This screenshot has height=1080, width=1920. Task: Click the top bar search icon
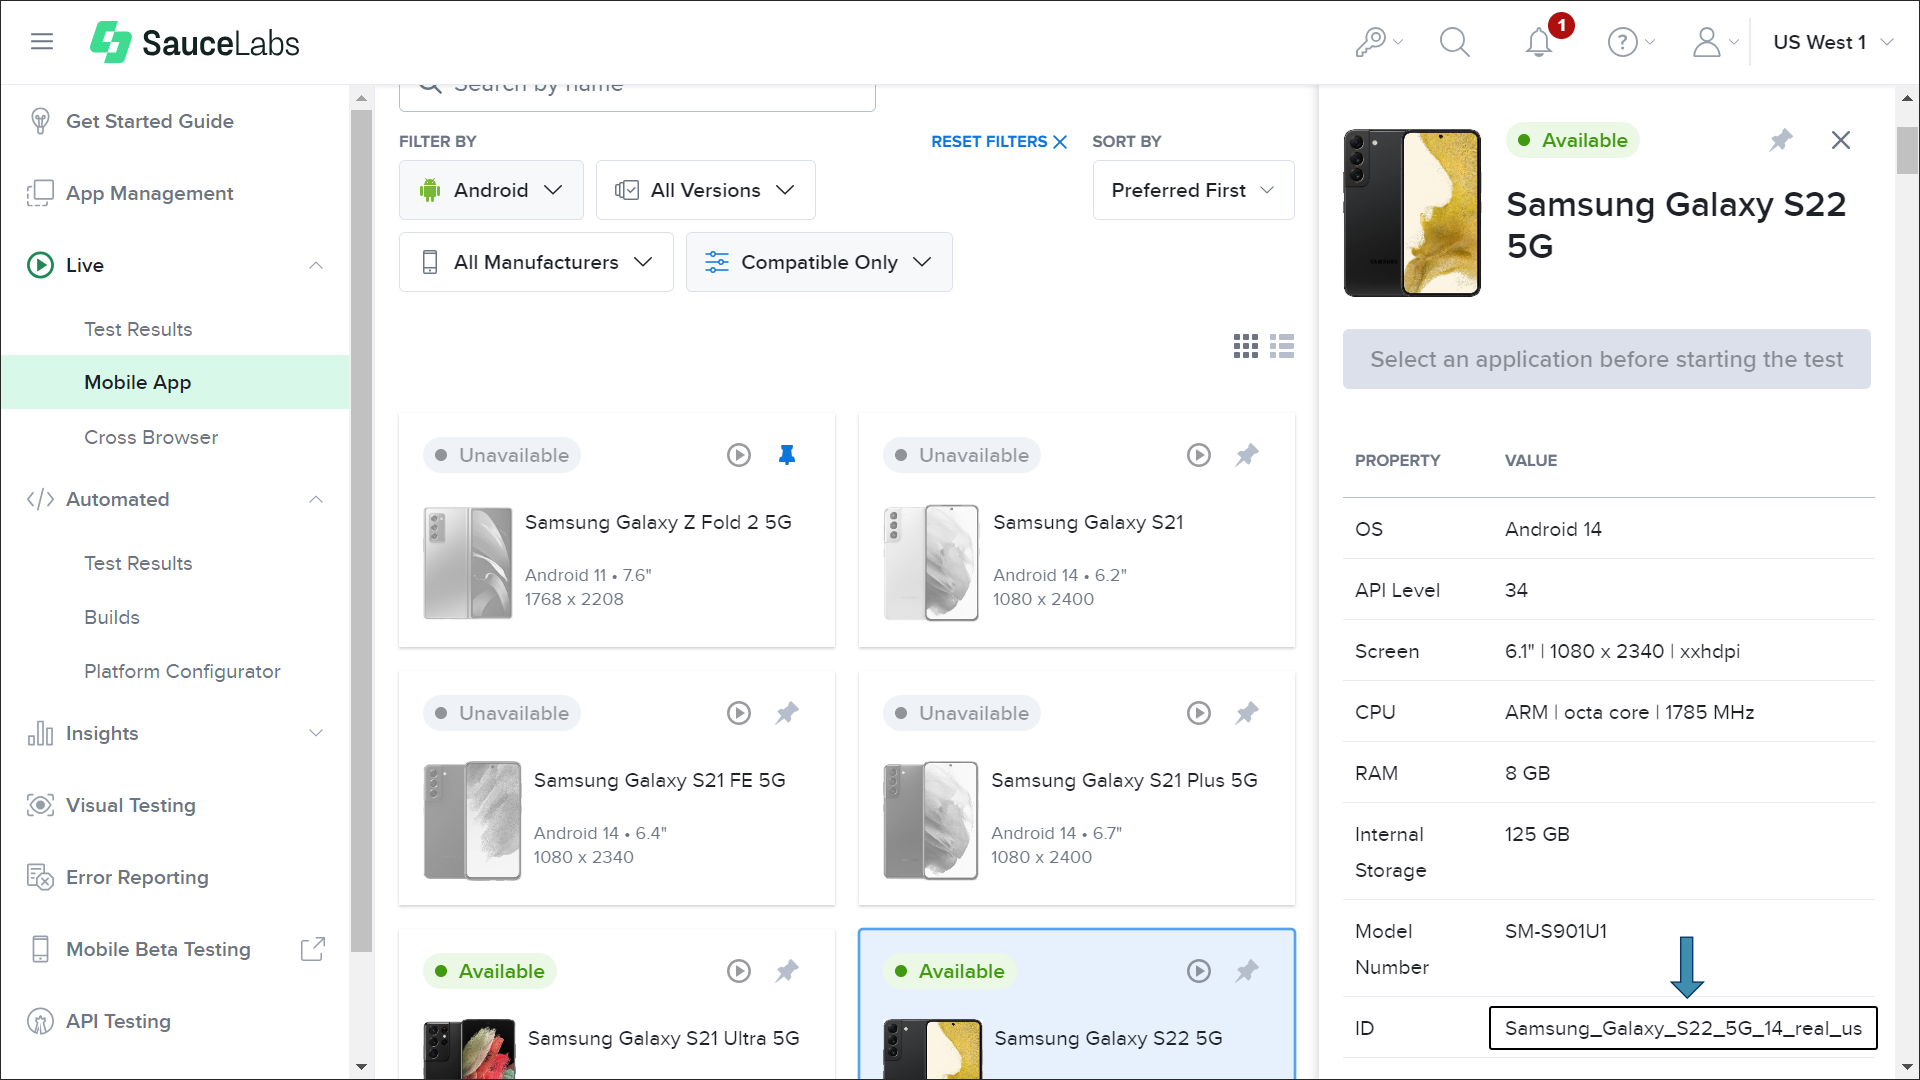(x=1454, y=42)
